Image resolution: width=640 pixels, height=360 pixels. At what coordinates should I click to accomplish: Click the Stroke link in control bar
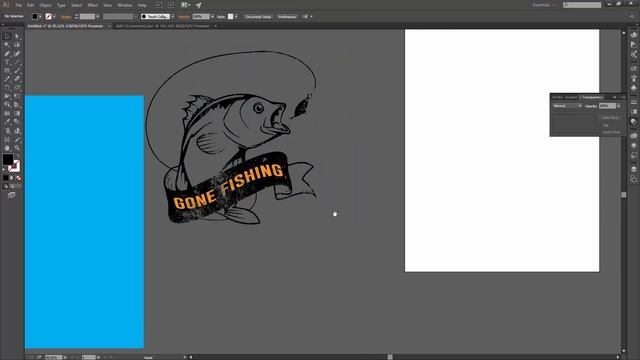pyautogui.click(x=66, y=17)
